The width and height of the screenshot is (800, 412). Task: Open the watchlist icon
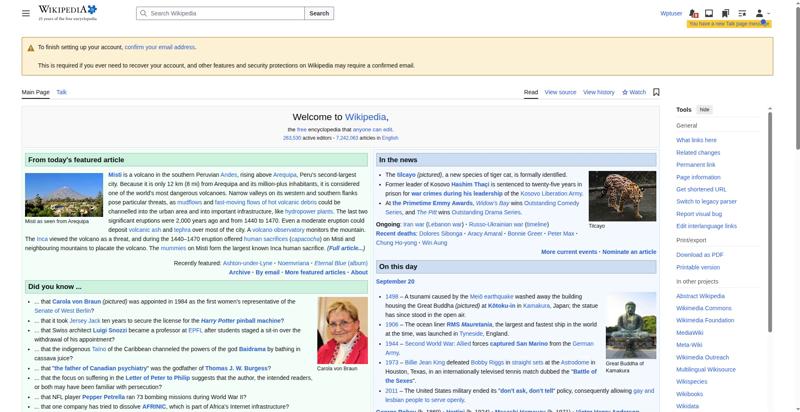(x=742, y=13)
